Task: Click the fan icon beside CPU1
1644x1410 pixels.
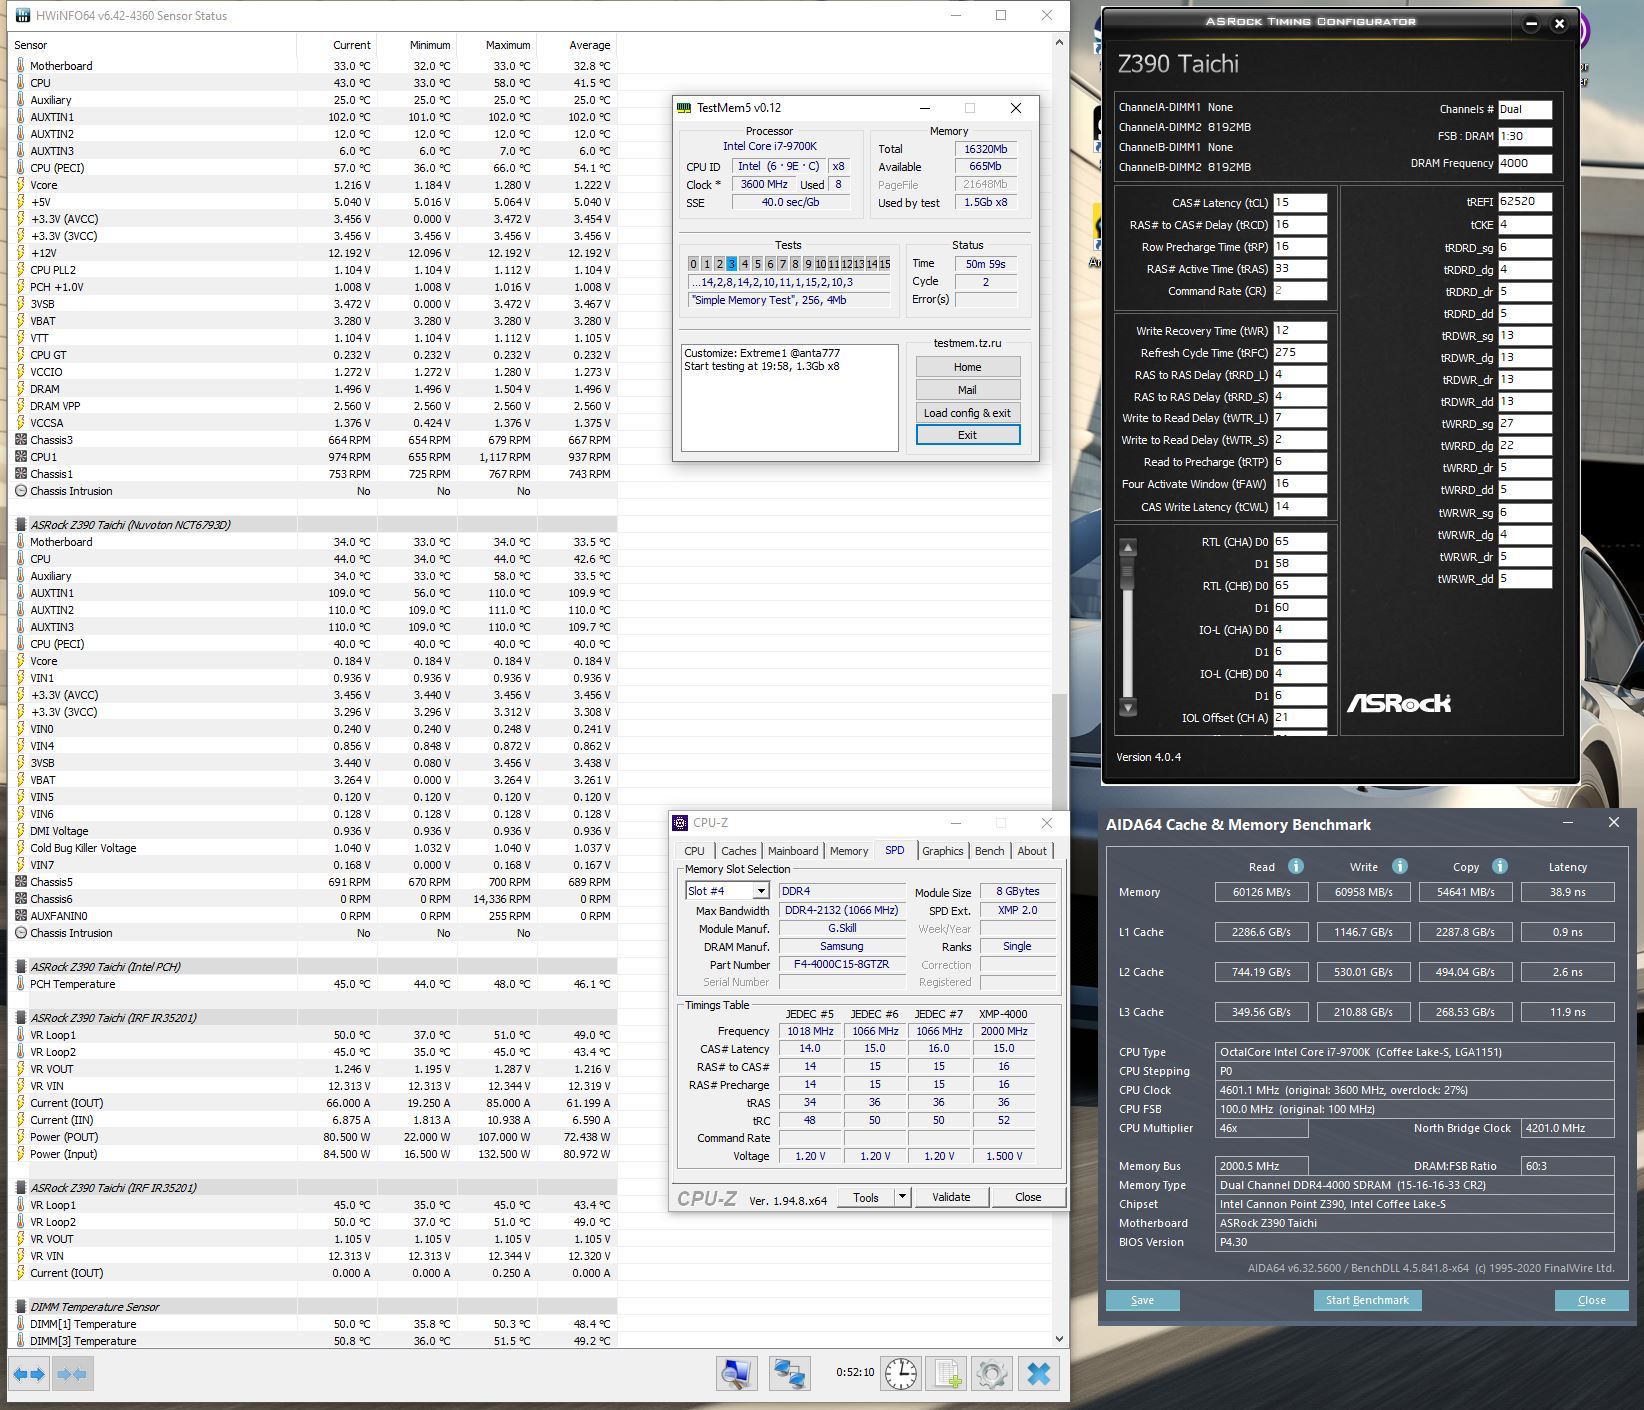Action: click(x=21, y=457)
